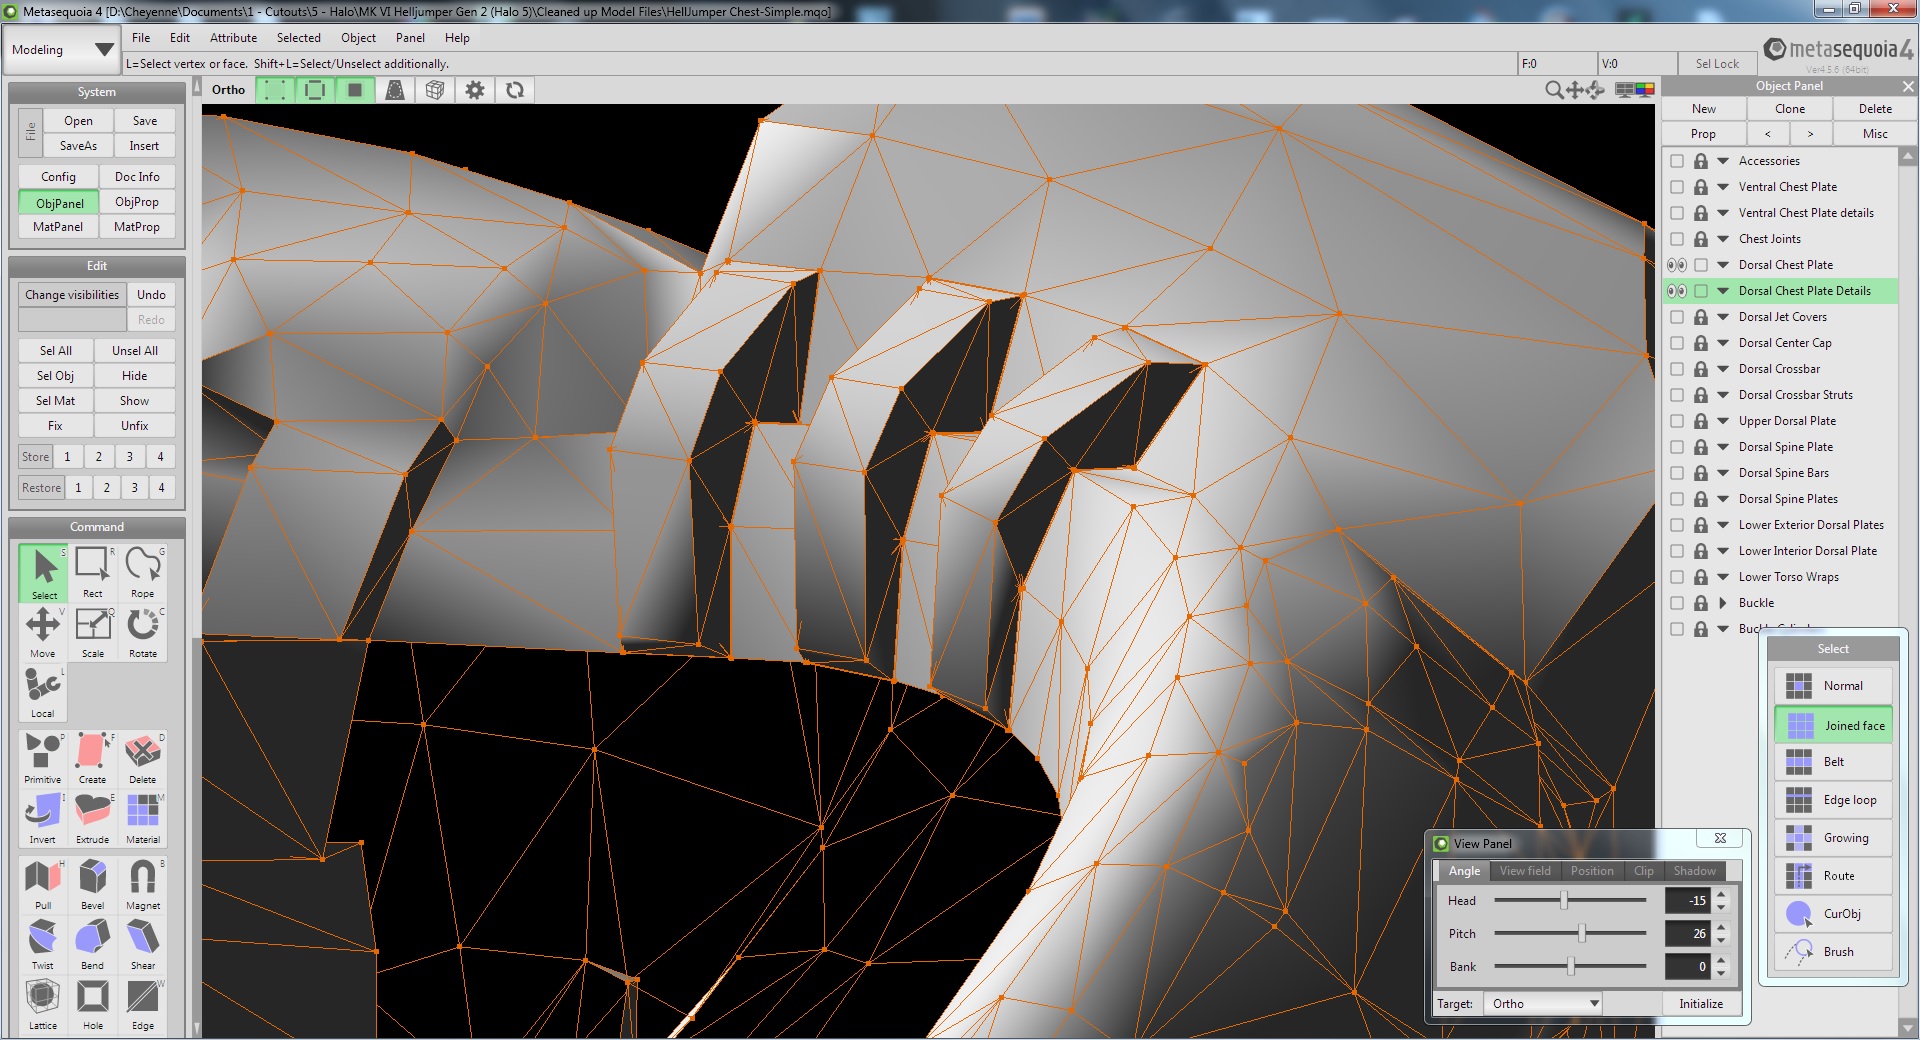Image resolution: width=1920 pixels, height=1040 pixels.
Task: Open the Primitive tool
Action: [42, 758]
